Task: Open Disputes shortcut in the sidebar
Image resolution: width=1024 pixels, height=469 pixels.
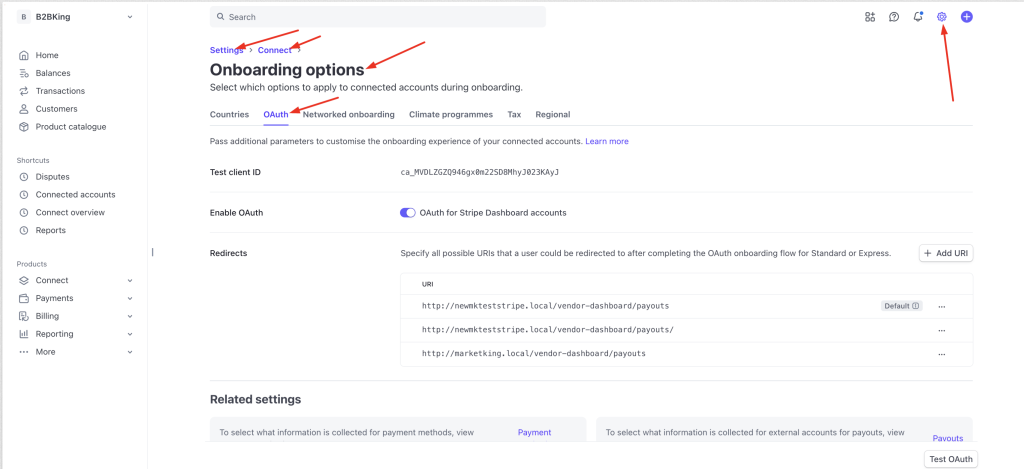Action: (x=53, y=177)
